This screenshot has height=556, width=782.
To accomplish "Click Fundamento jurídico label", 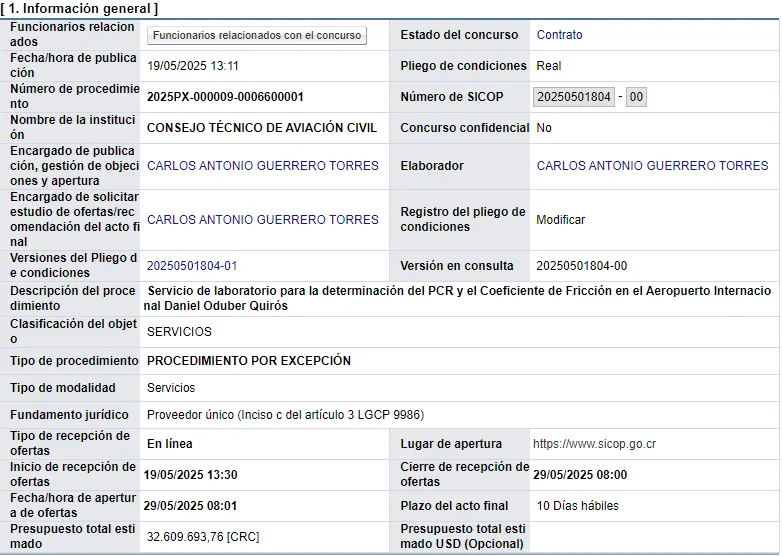I will tap(69, 414).
